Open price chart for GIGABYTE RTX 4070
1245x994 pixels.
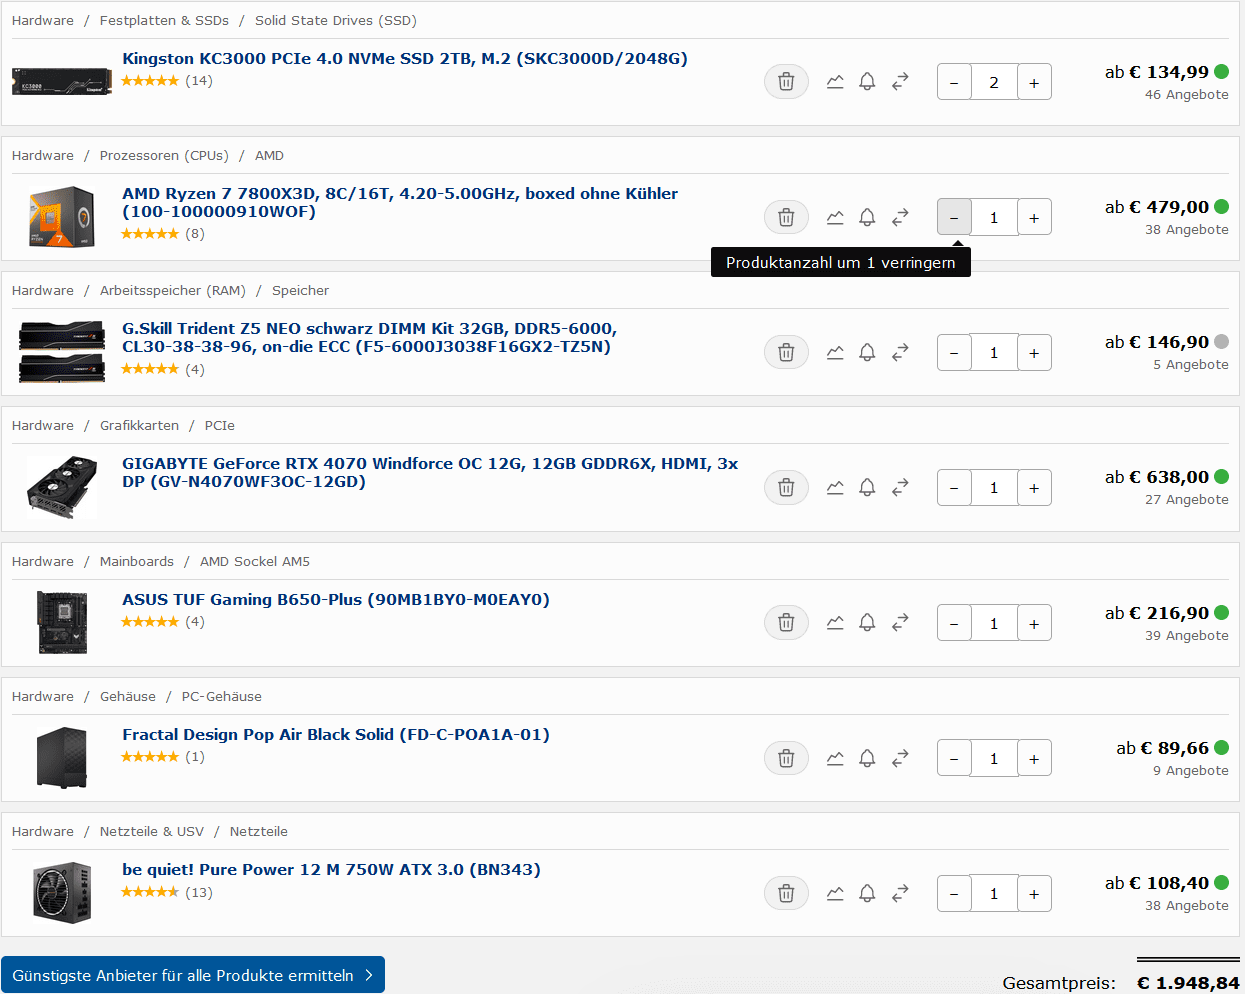coord(835,487)
